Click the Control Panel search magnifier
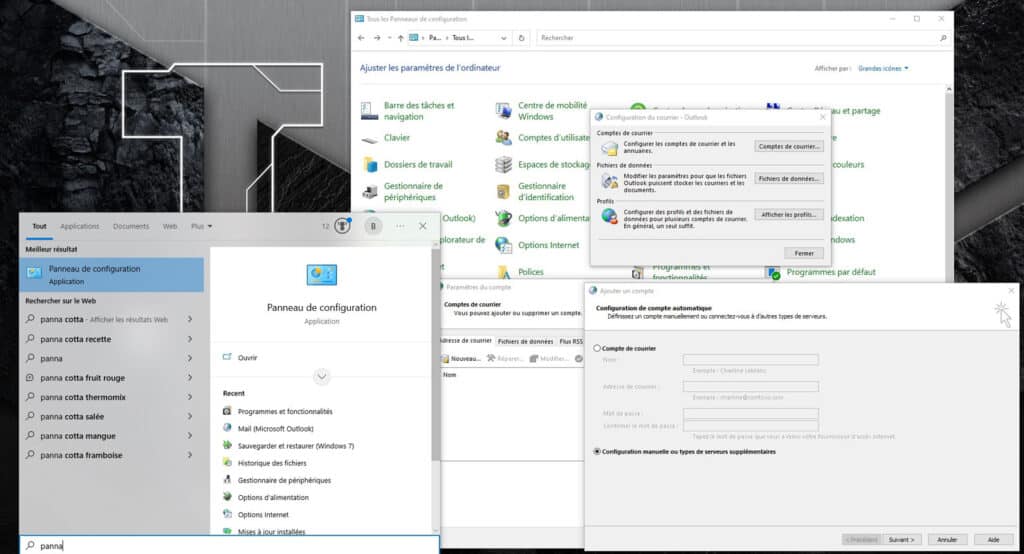 [943, 38]
